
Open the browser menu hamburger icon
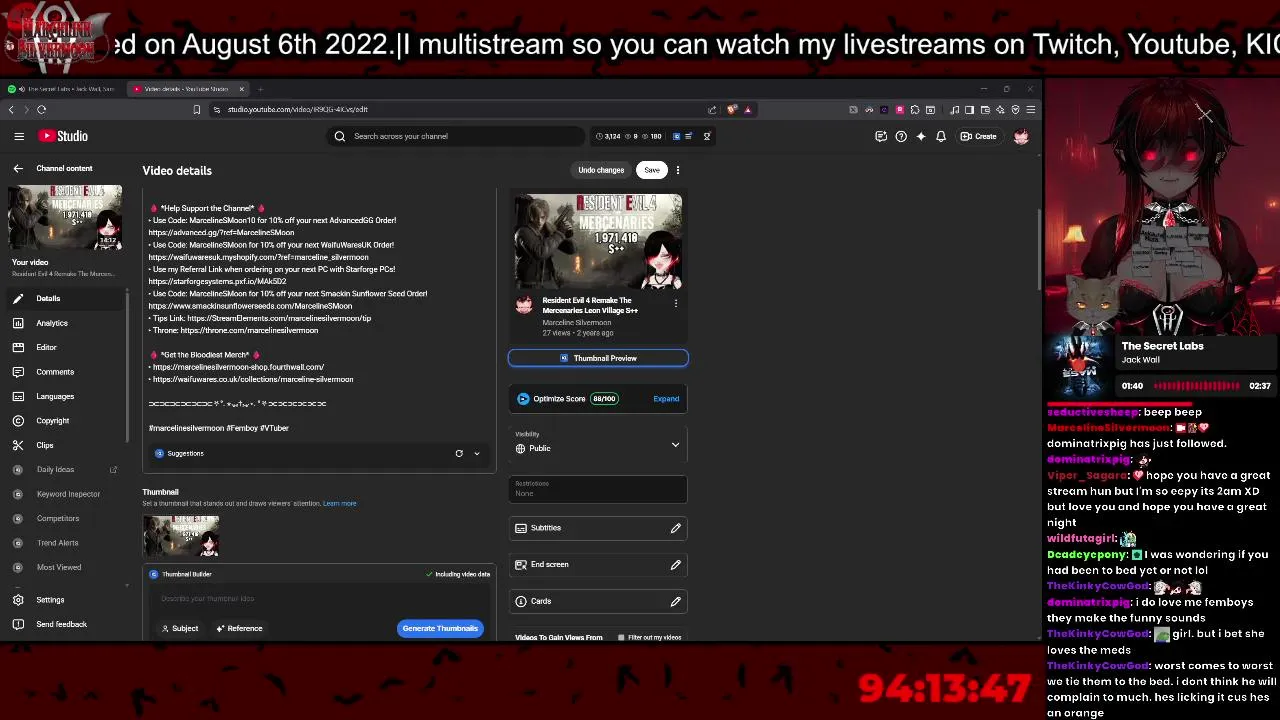(1031, 109)
